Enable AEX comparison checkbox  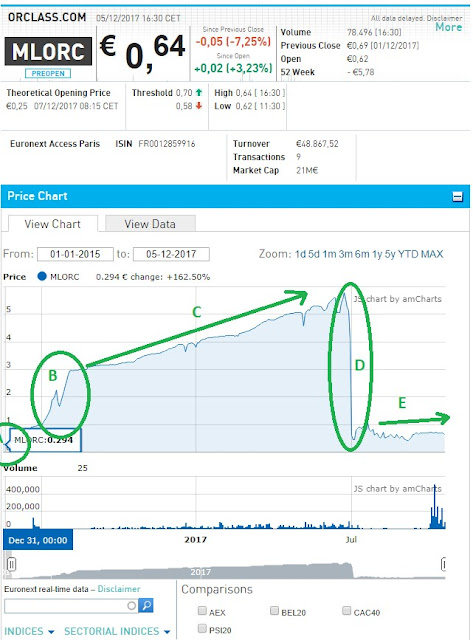(202, 611)
